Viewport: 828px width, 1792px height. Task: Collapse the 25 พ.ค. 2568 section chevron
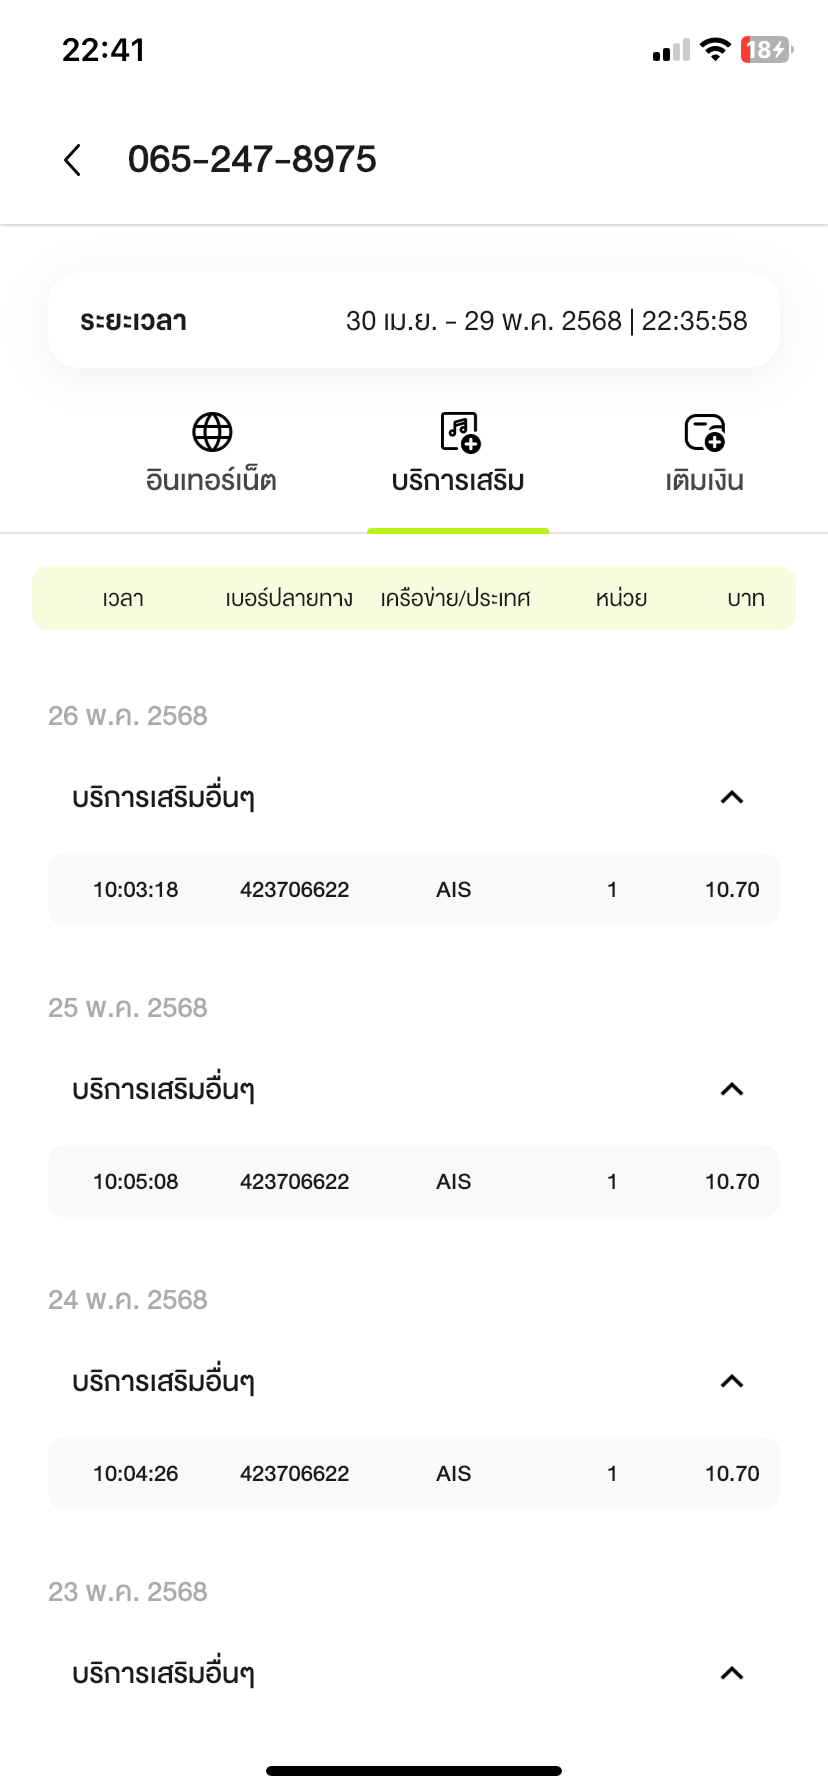pos(732,1089)
